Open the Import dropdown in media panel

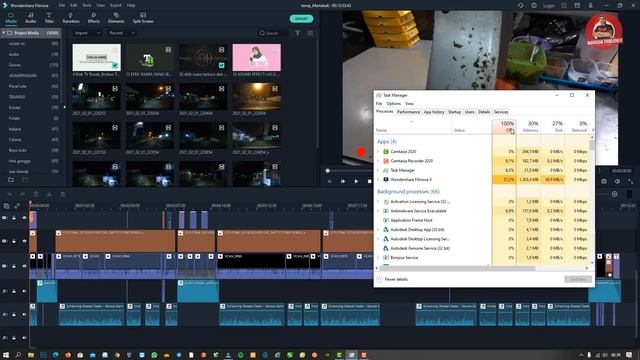tap(87, 33)
